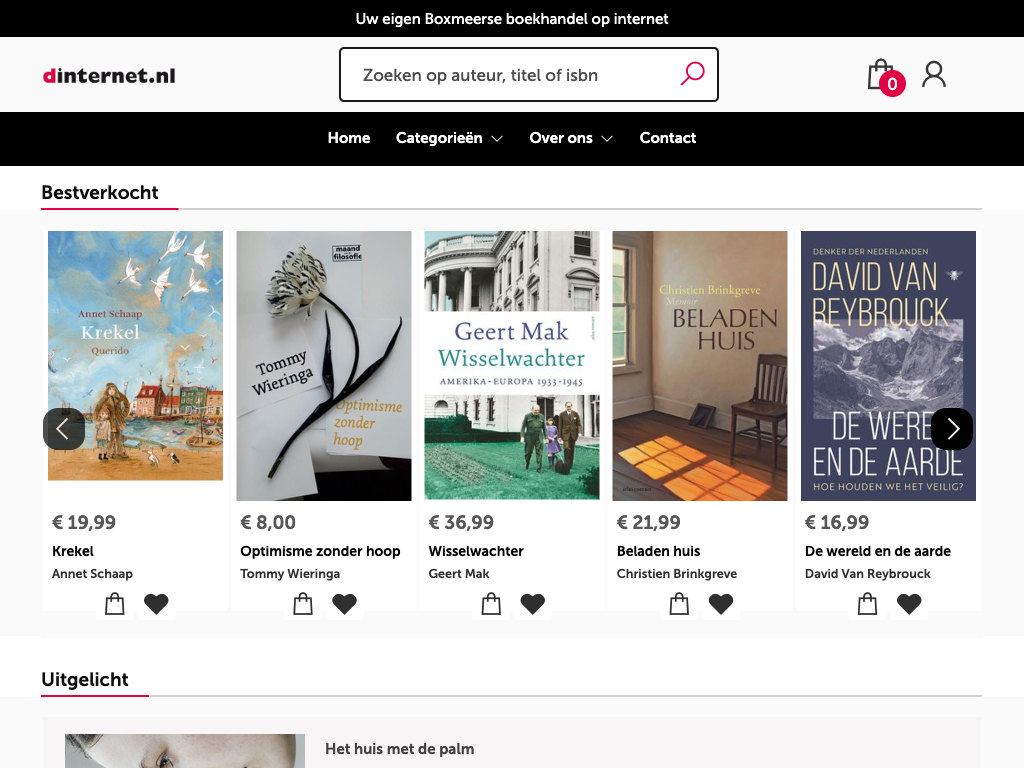Add Wisselwachter to shopping bag
Image resolution: width=1024 pixels, height=768 pixels.
pyautogui.click(x=491, y=604)
